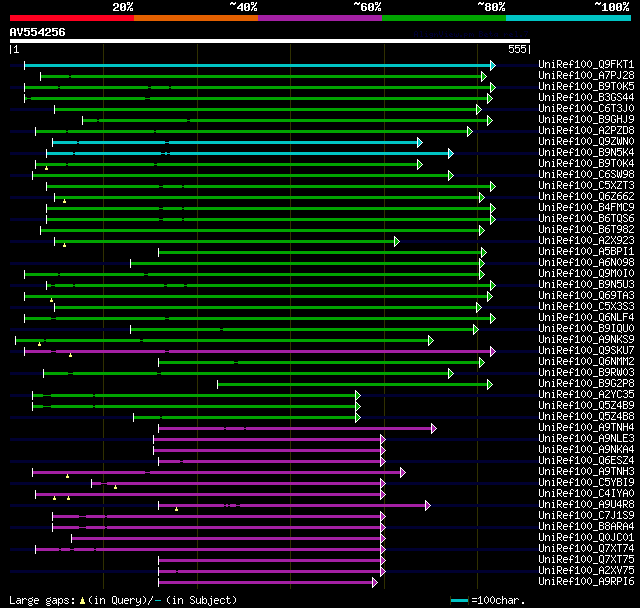Click arrowhead ending the Q9SKU7 purple bar
Viewport: 640px width, 608px height.
click(493, 351)
